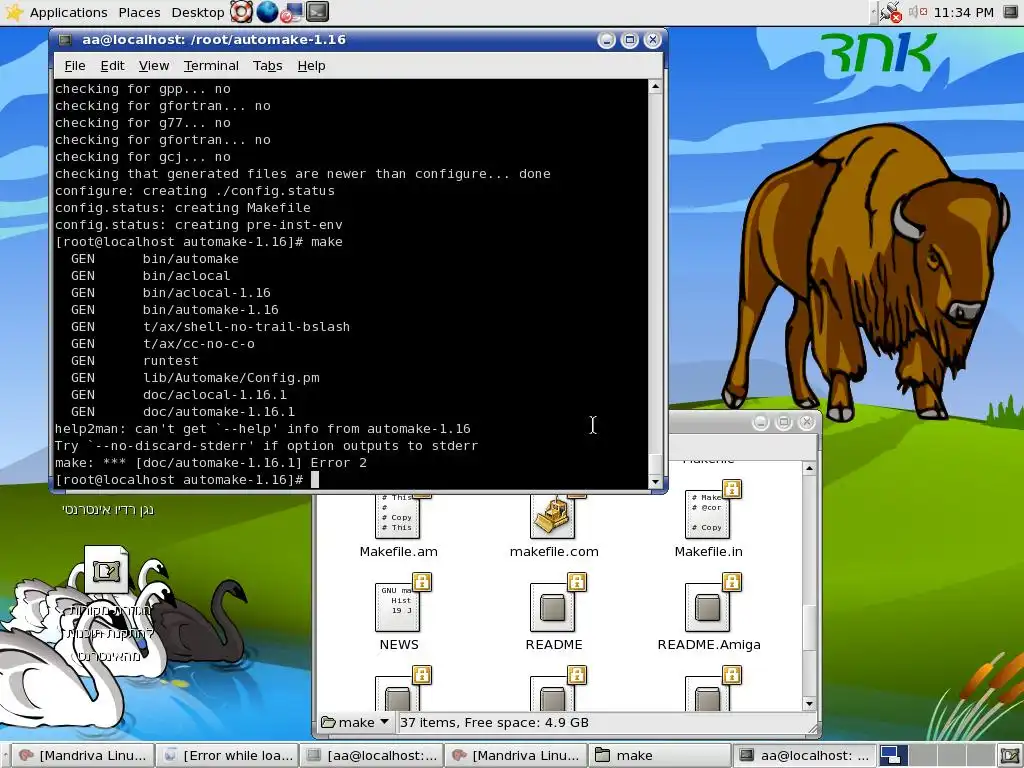Launch the terminal icon in the top panel

(x=317, y=12)
